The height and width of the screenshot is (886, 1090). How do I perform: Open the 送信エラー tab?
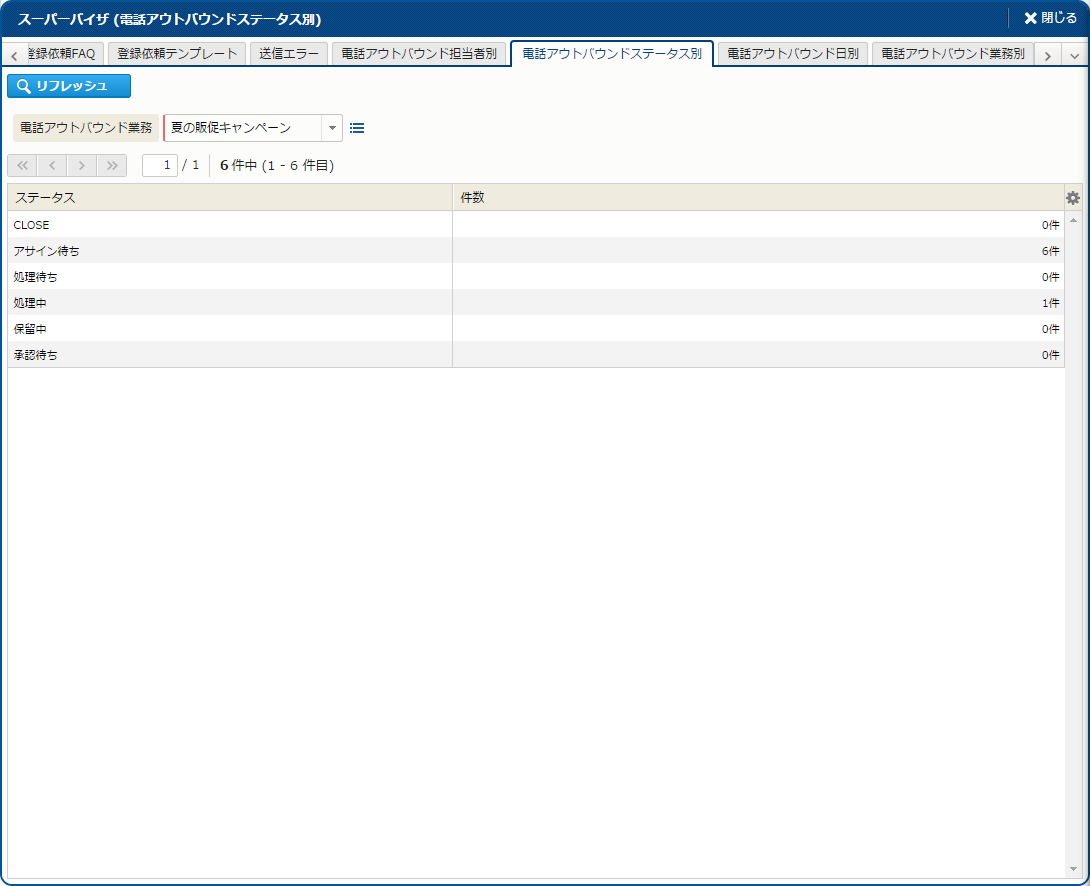(x=288, y=54)
